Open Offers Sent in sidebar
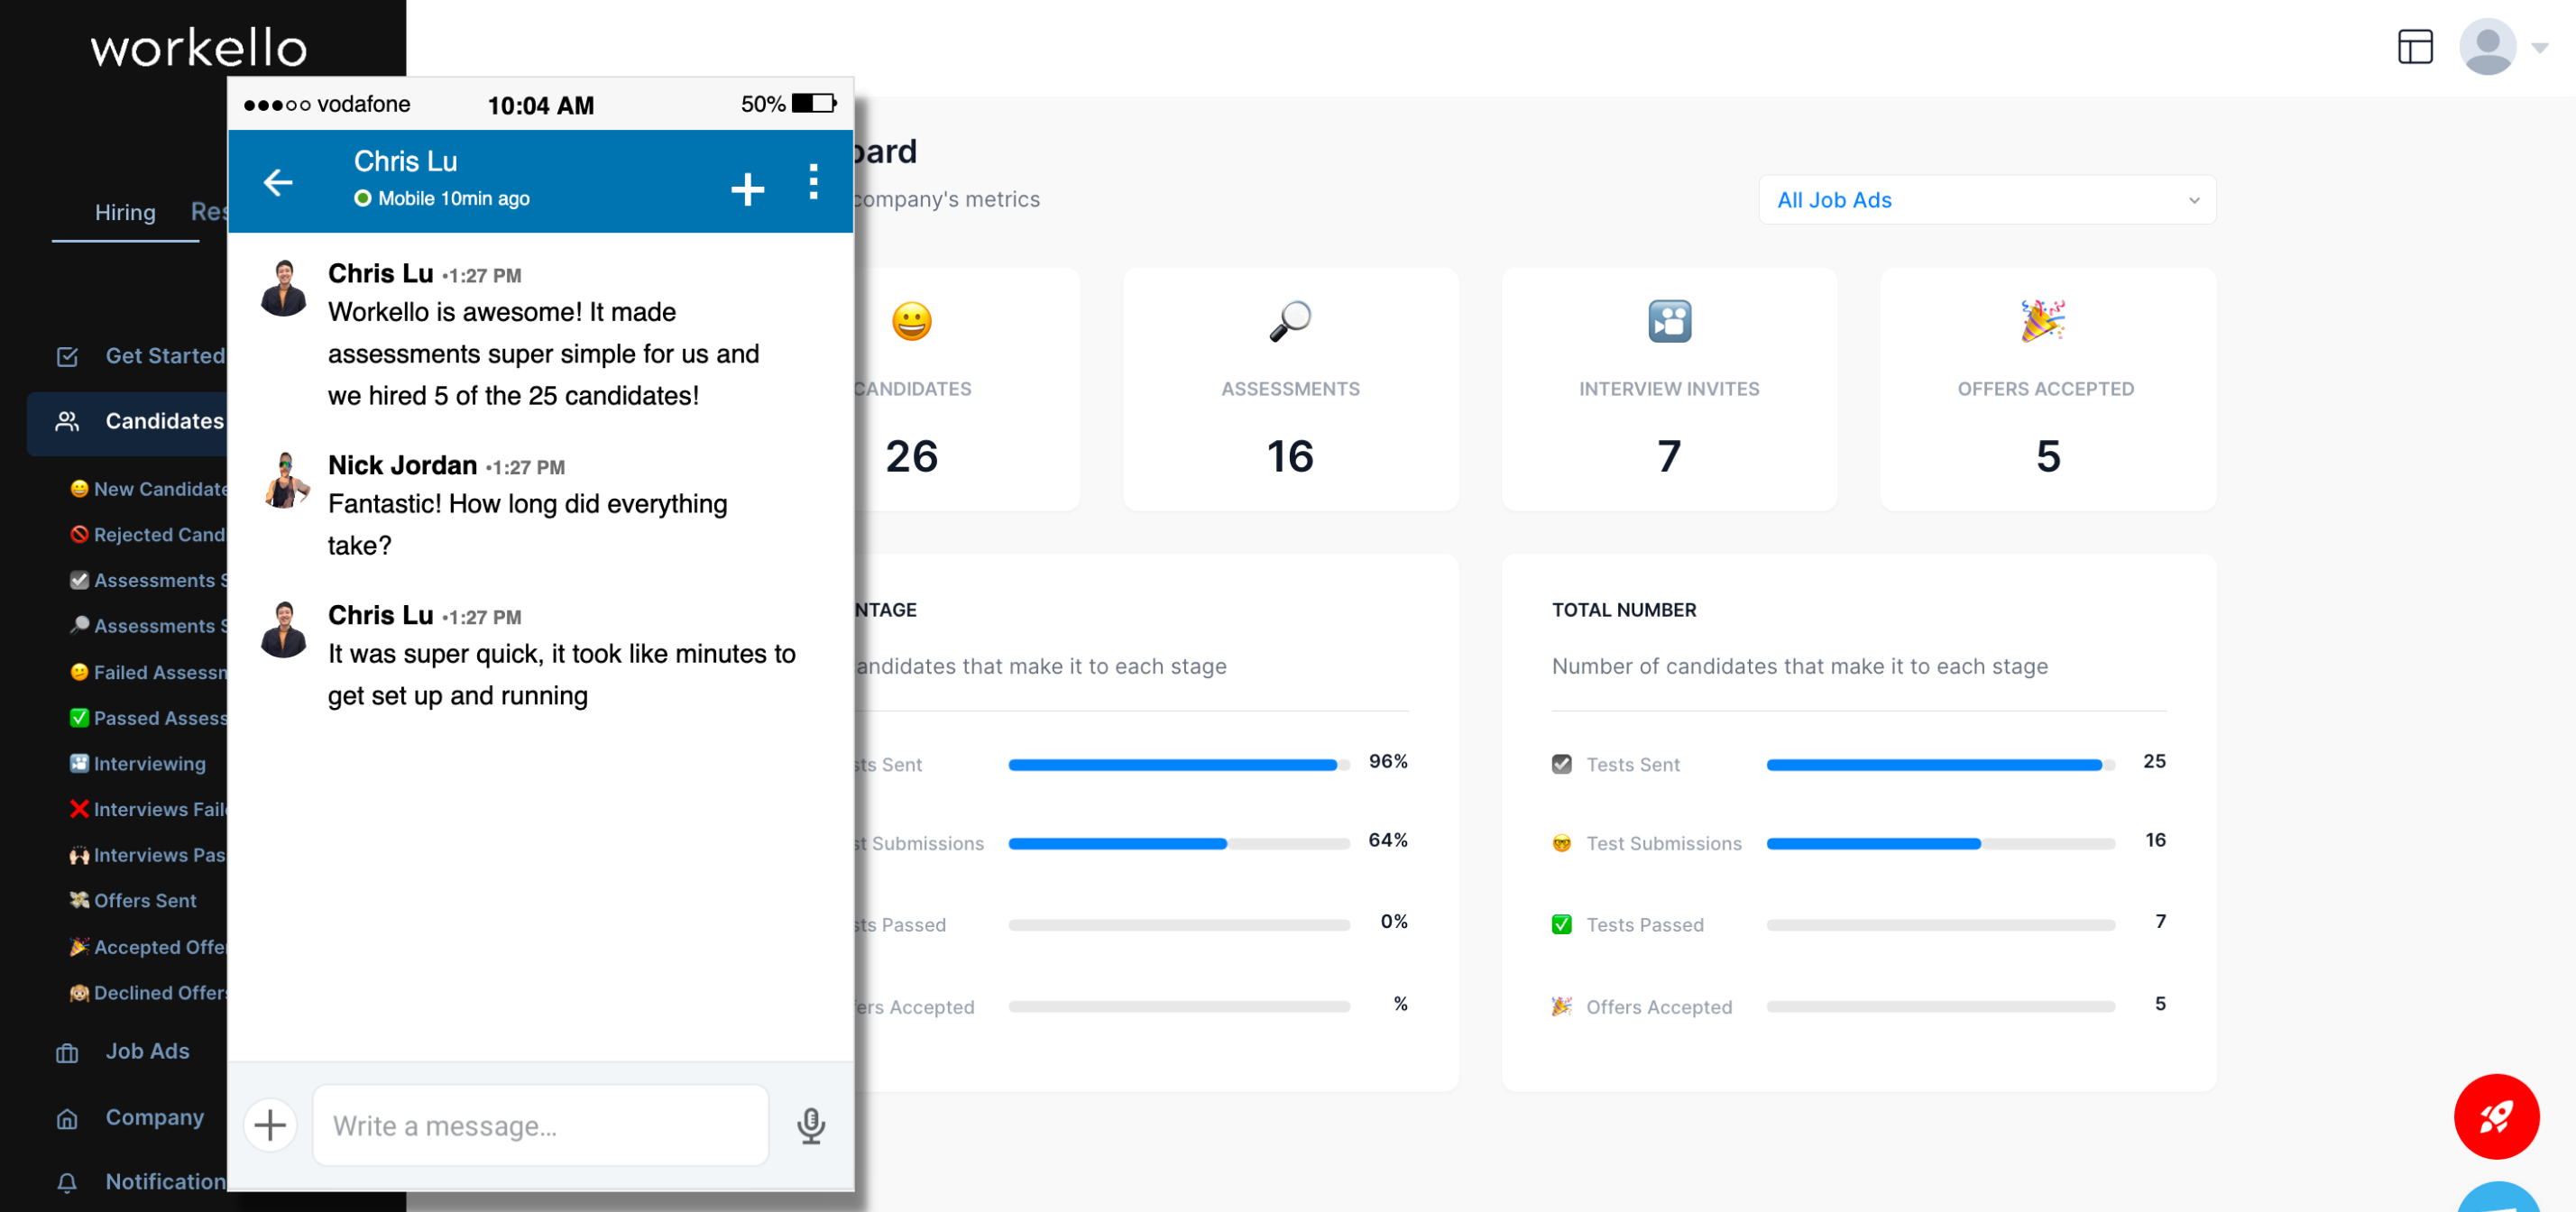Viewport: 2576px width, 1212px height. point(133,901)
